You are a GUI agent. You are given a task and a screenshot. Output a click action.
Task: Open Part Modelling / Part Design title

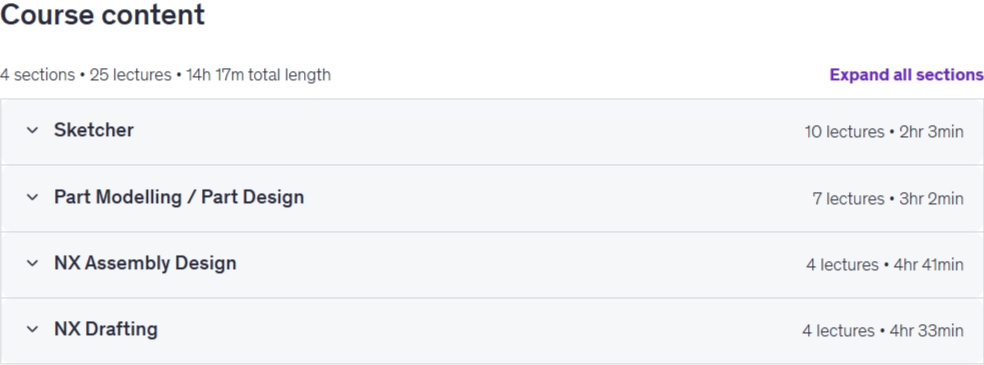coord(179,198)
